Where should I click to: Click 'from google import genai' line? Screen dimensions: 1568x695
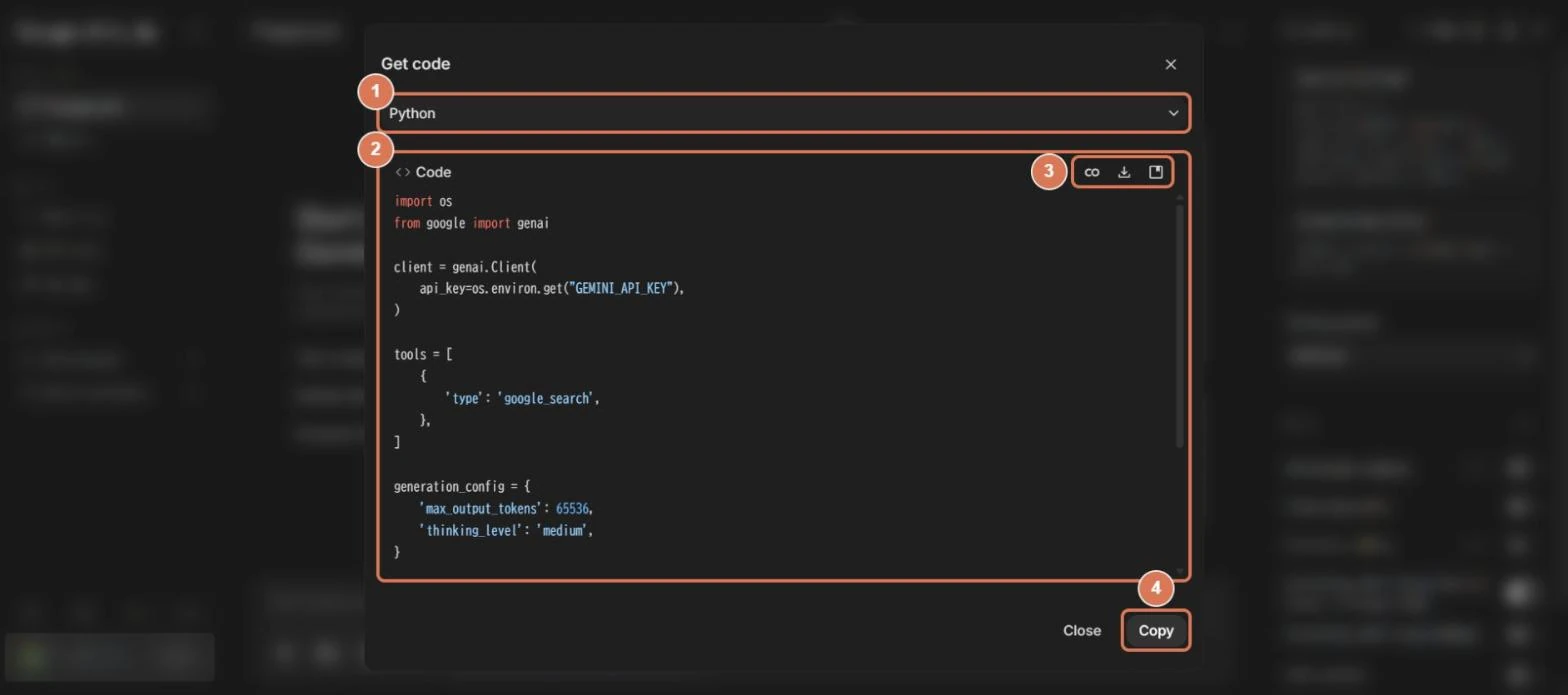pyautogui.click(x=471, y=223)
